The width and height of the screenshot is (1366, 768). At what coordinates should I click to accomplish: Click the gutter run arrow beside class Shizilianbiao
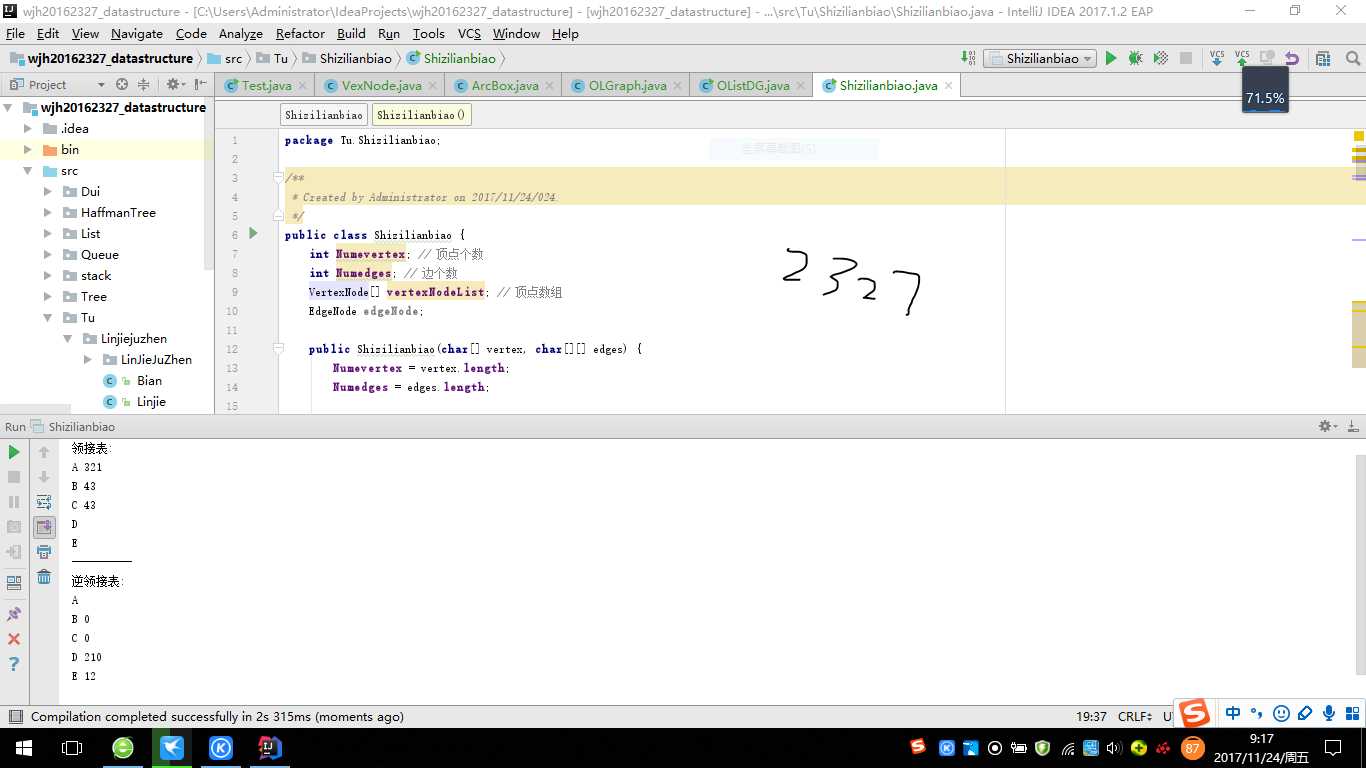(253, 234)
